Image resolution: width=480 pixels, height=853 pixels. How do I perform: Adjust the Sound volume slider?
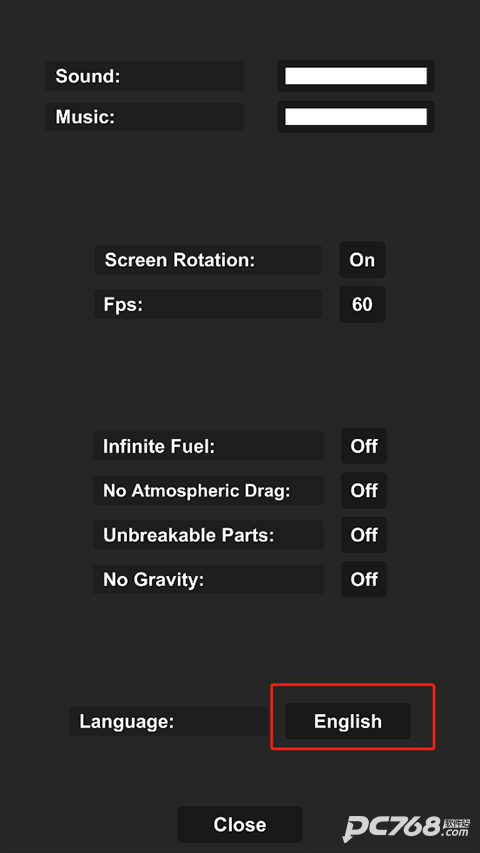click(356, 76)
